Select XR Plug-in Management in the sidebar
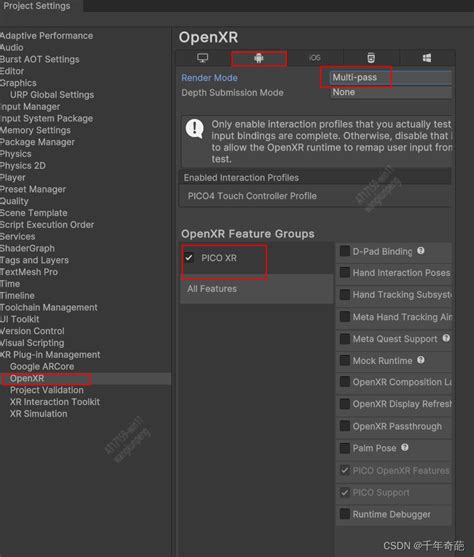Viewport: 474px width, 557px height. pos(50,355)
